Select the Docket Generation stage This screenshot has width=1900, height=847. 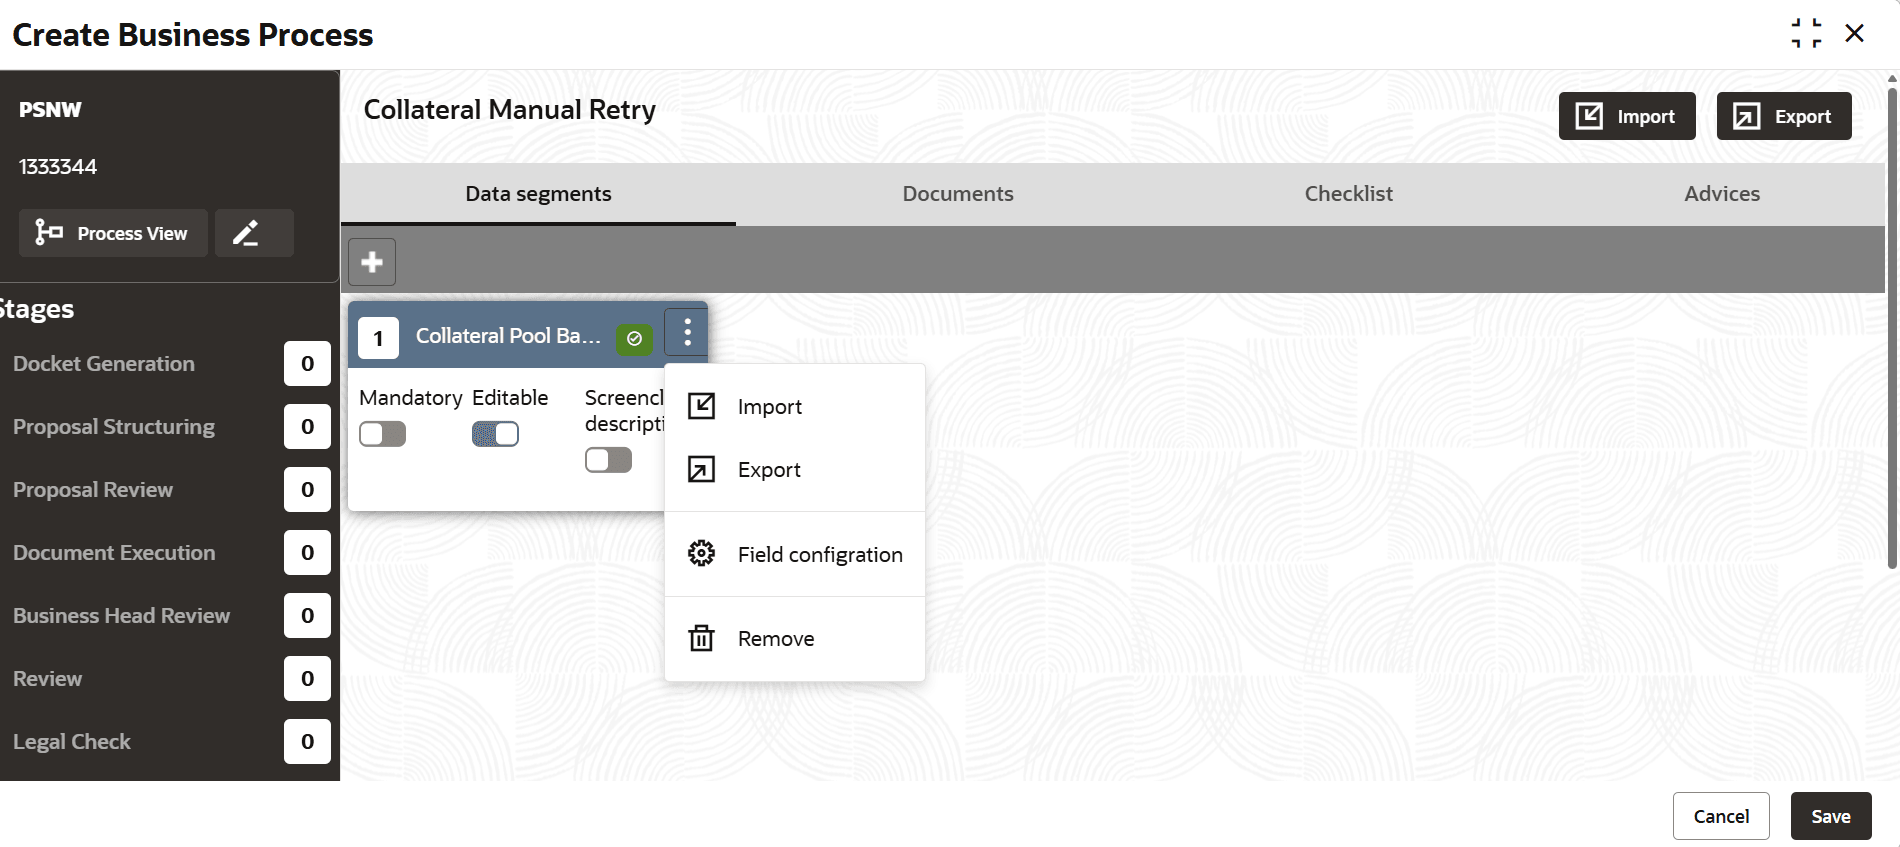pos(104,364)
